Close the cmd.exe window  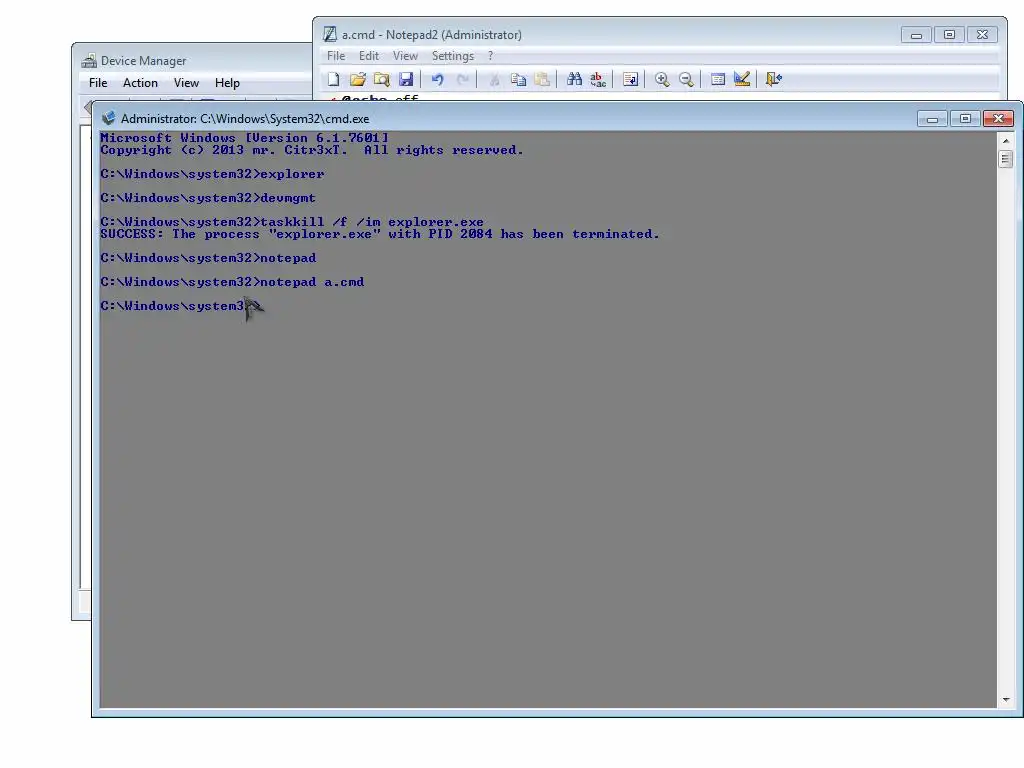click(998, 119)
